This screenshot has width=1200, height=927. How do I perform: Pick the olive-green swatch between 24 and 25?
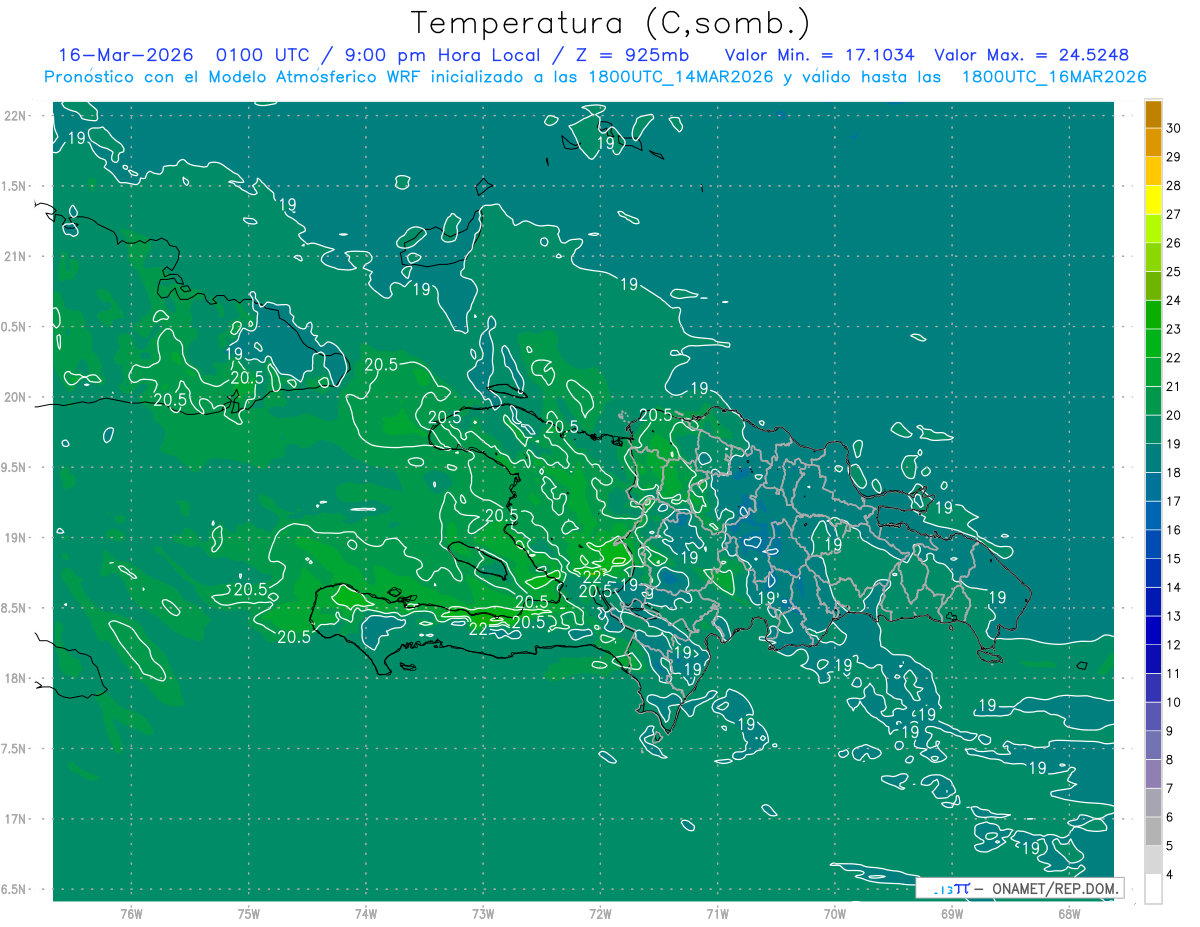pyautogui.click(x=1153, y=286)
